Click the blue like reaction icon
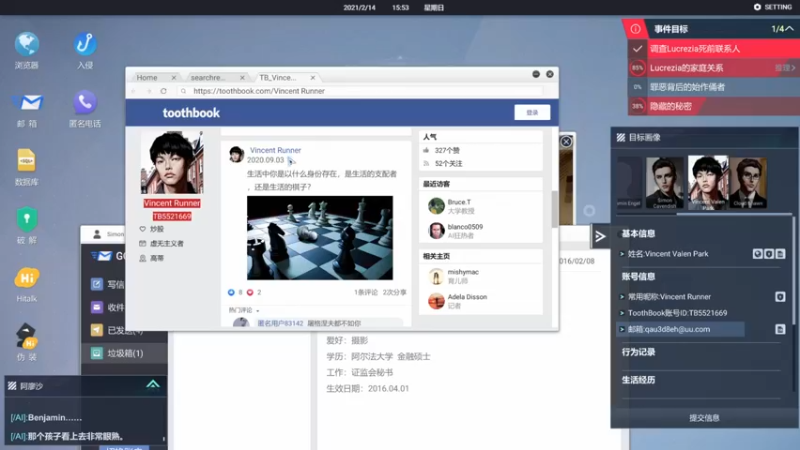800x450 pixels. 231,292
